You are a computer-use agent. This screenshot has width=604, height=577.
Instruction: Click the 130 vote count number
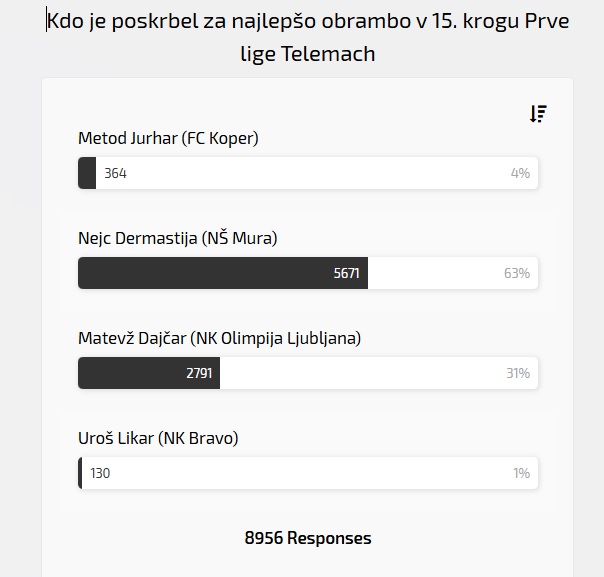pos(100,473)
